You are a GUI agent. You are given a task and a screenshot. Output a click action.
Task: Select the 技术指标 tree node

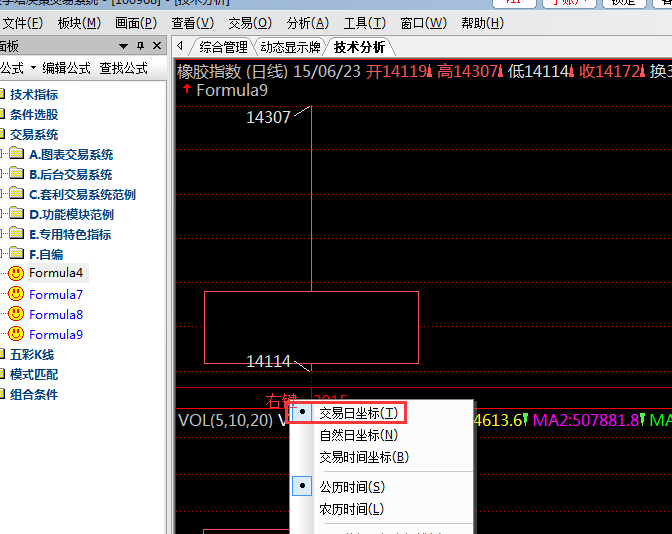click(34, 95)
